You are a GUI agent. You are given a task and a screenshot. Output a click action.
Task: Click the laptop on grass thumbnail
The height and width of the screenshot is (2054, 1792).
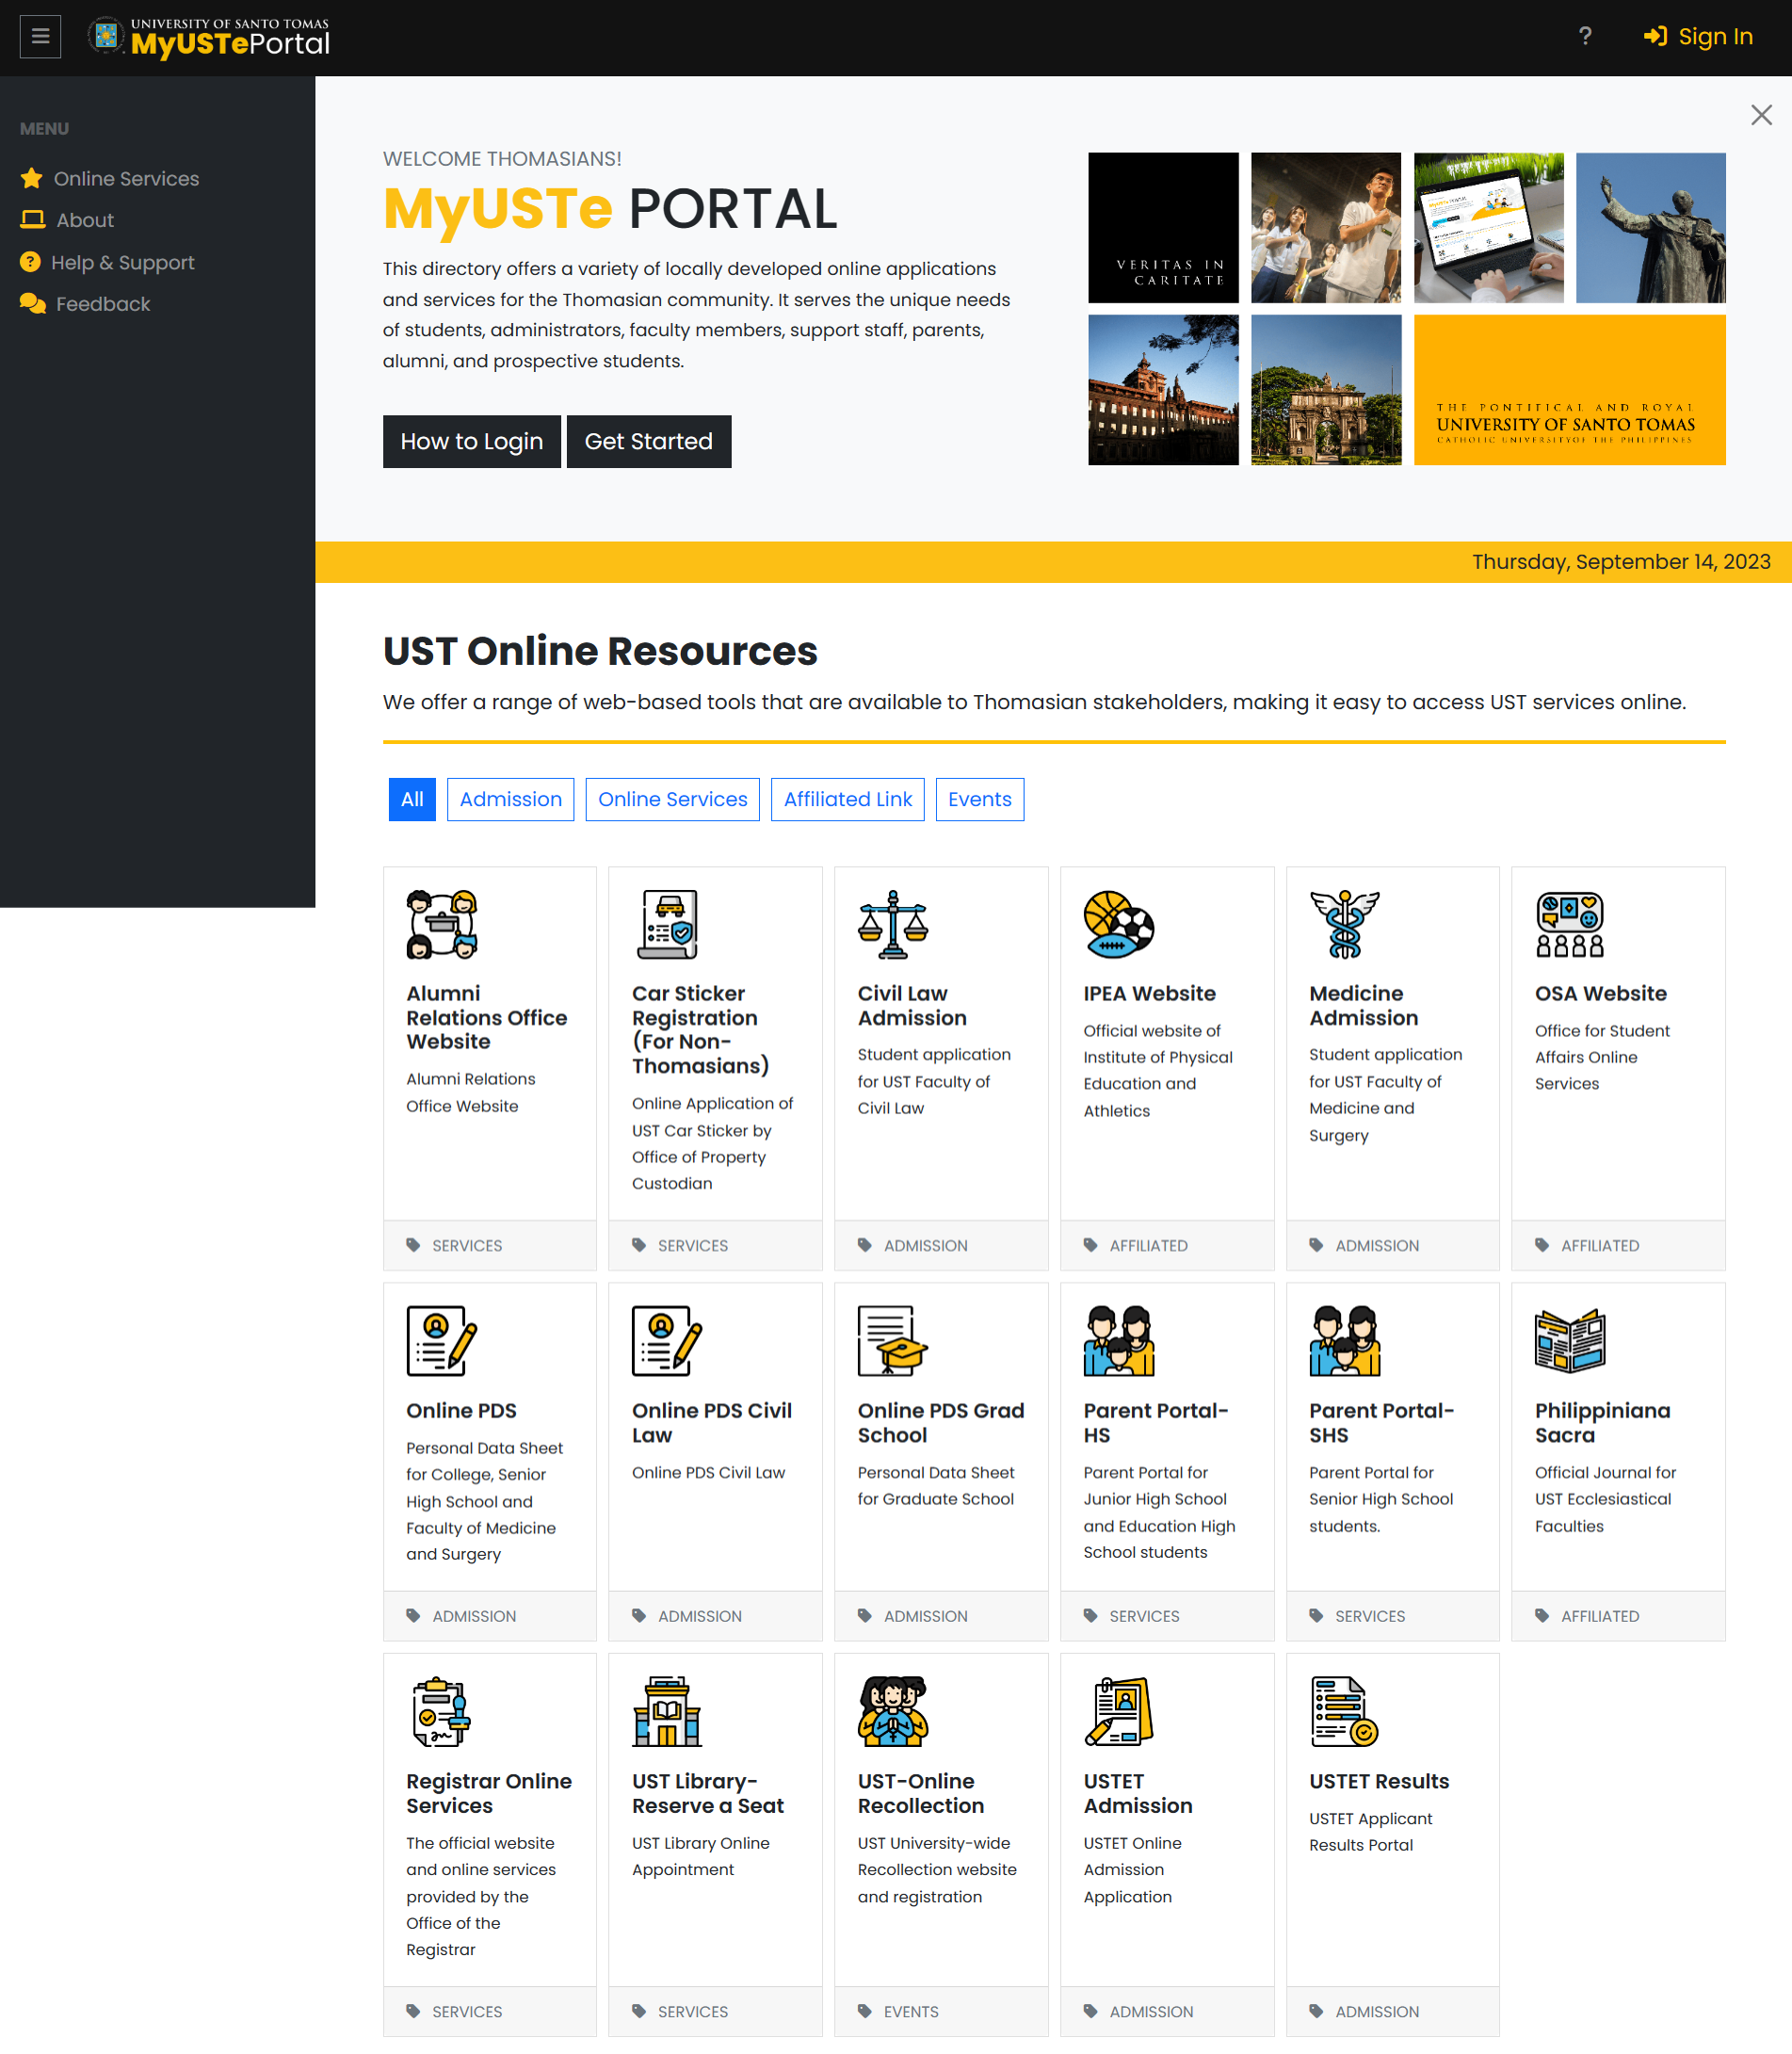tap(1489, 228)
